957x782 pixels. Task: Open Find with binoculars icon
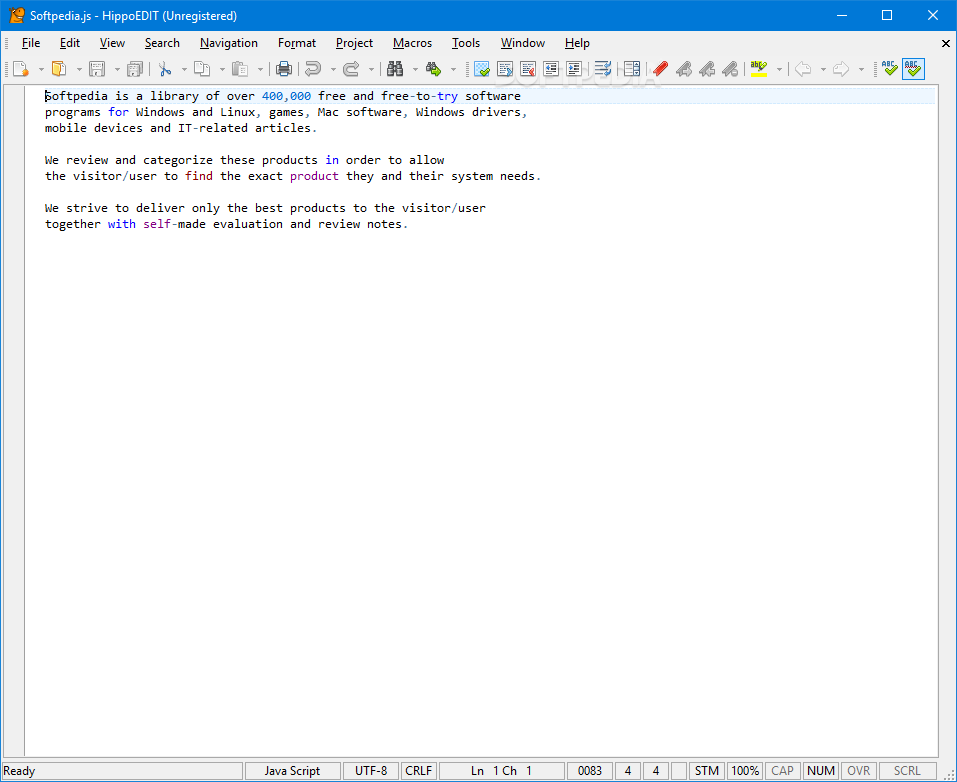395,69
